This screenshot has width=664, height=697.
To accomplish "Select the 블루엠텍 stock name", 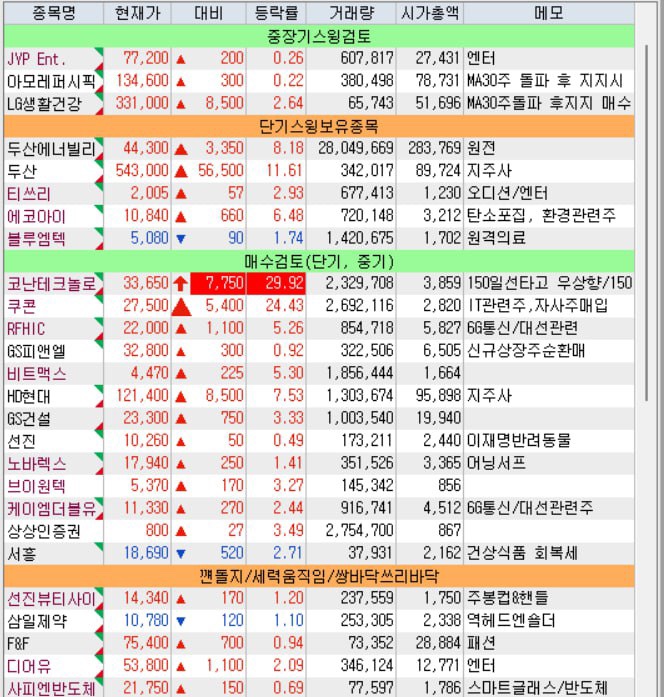I will click(x=36, y=239).
